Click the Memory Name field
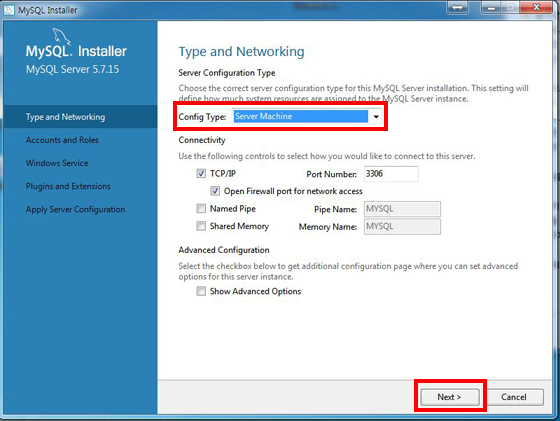The image size is (560, 421). tap(402, 226)
